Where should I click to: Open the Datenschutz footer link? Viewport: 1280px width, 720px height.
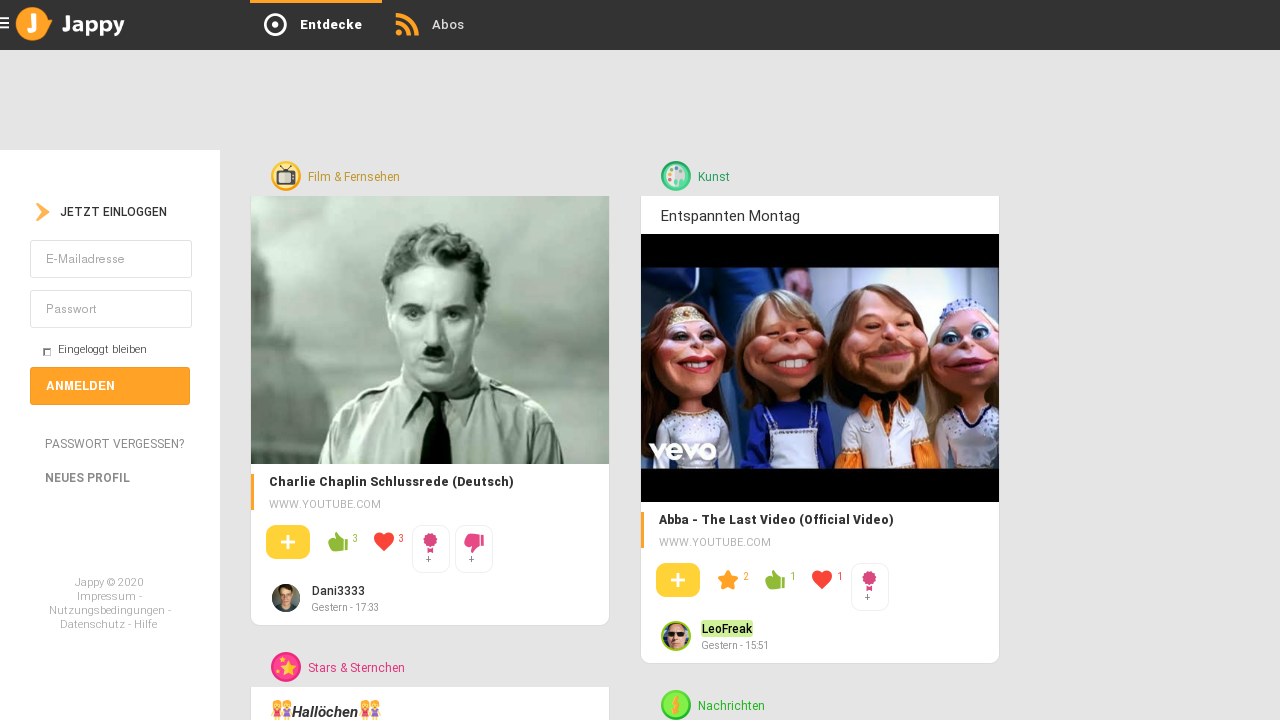(x=91, y=624)
